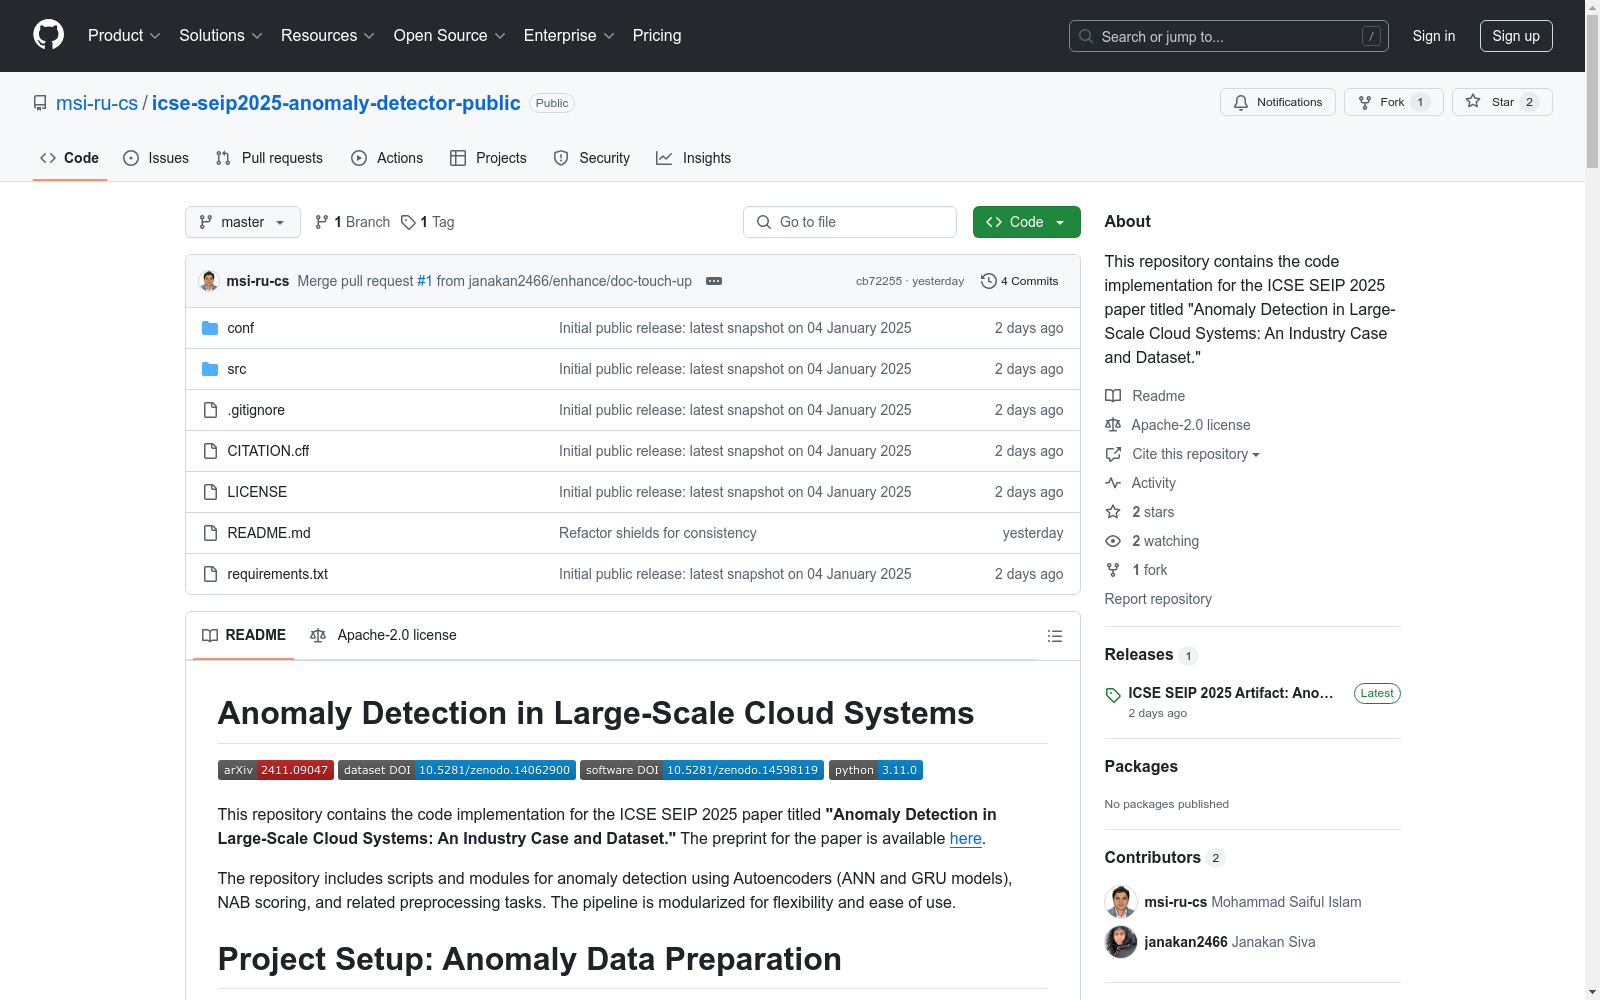This screenshot has height=1000, width=1600.
Task: Open the Projects tab
Action: [488, 158]
